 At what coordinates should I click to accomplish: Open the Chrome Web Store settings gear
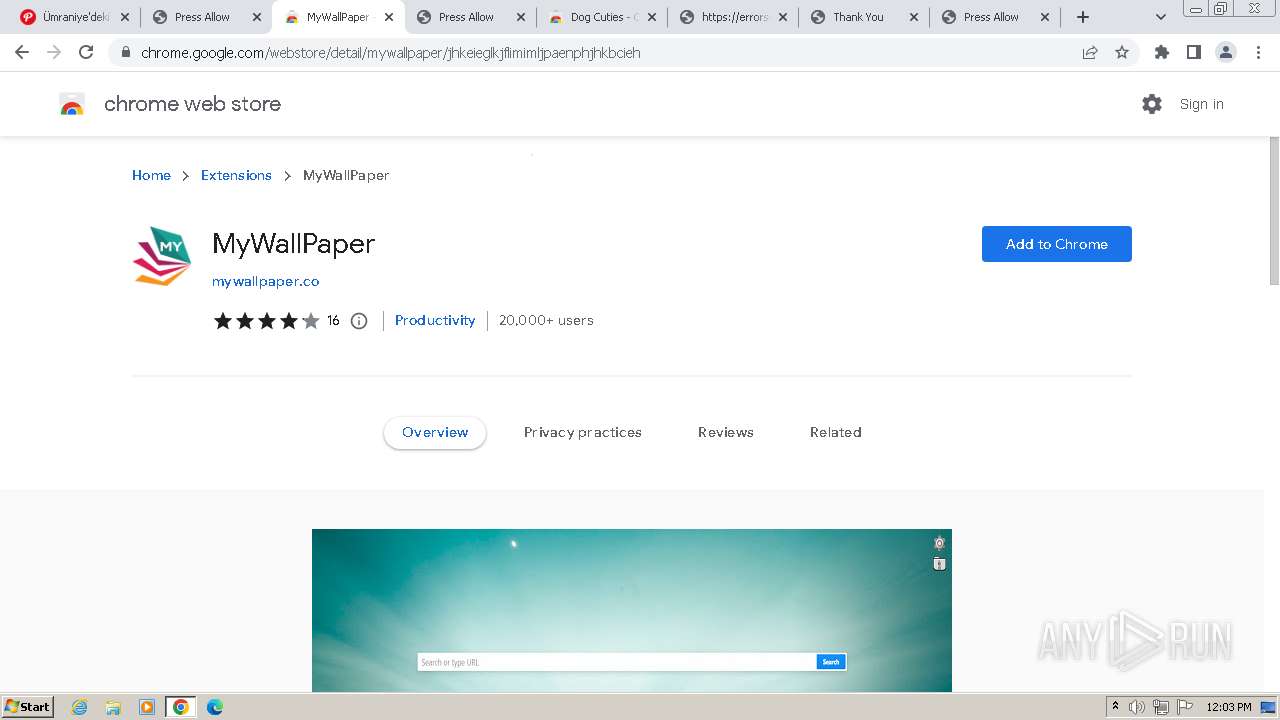[x=1152, y=104]
